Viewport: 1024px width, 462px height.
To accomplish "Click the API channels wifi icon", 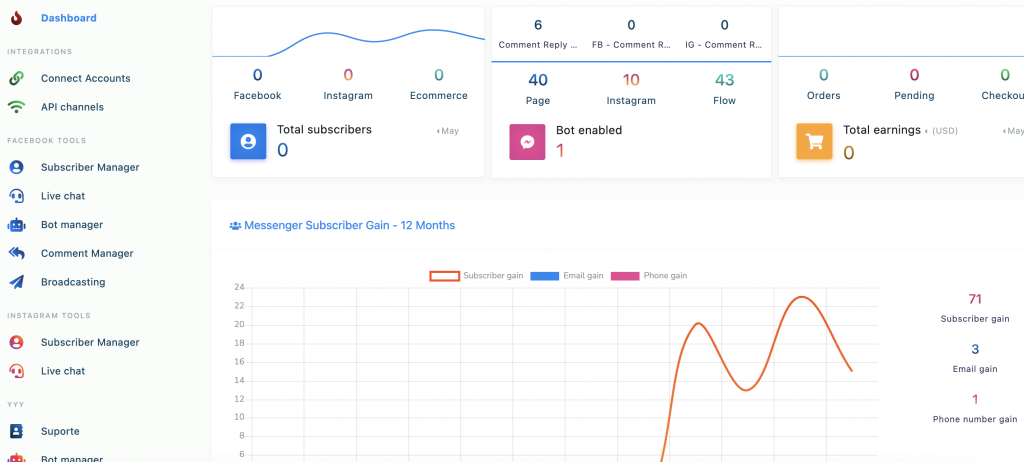I will point(16,107).
